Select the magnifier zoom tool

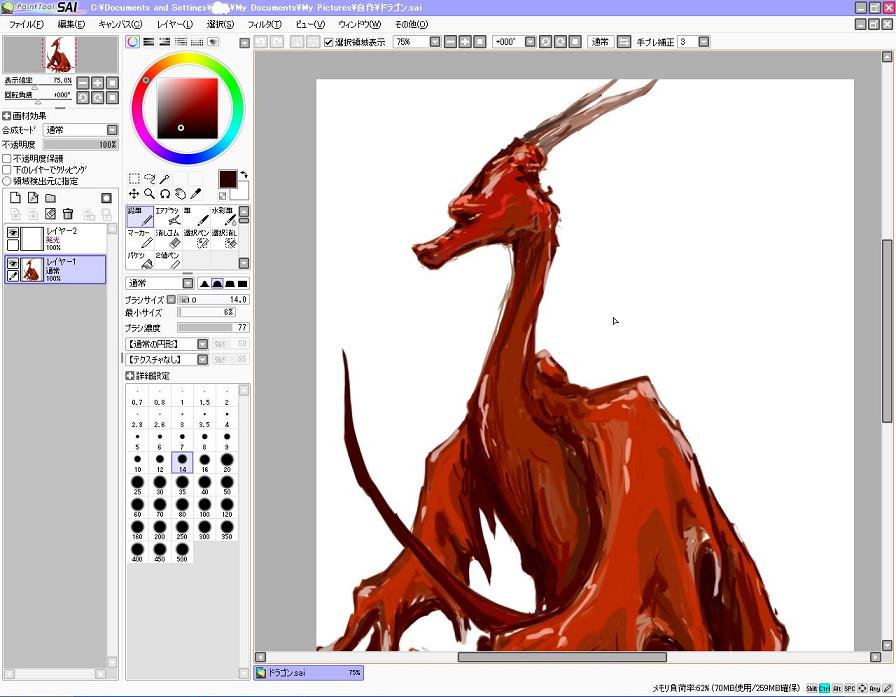149,194
